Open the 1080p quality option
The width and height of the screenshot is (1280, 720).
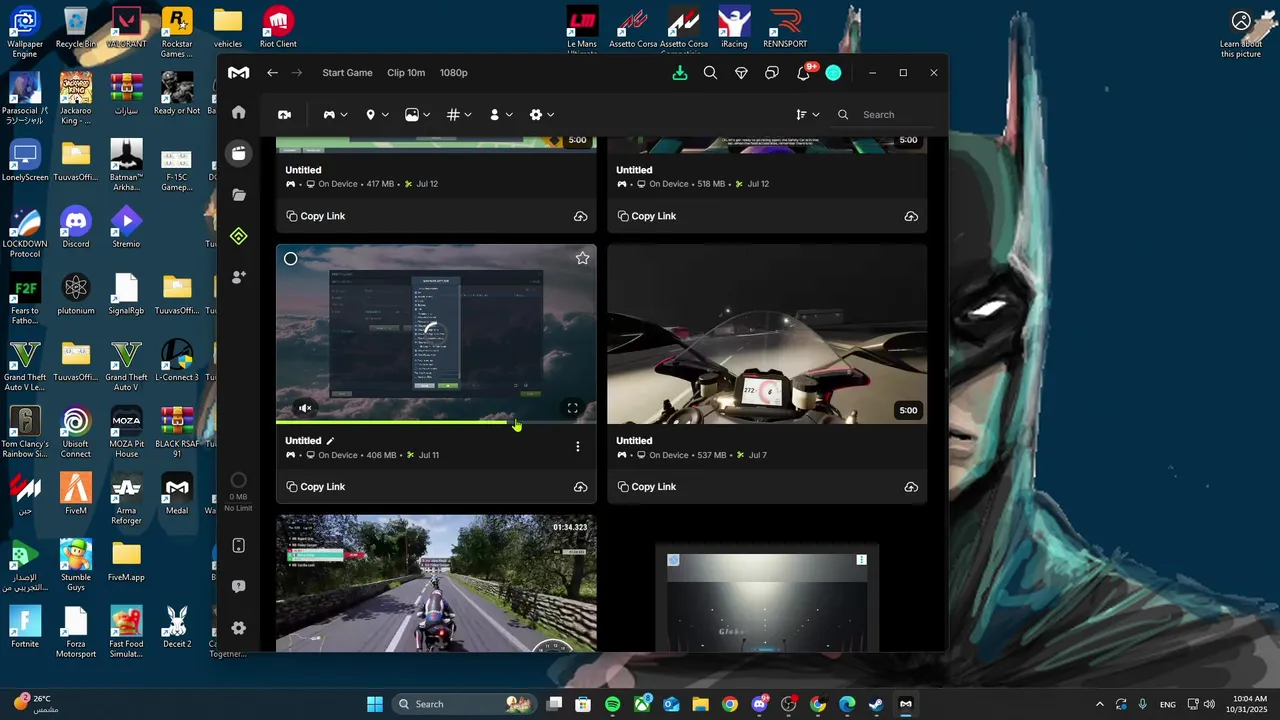(454, 73)
